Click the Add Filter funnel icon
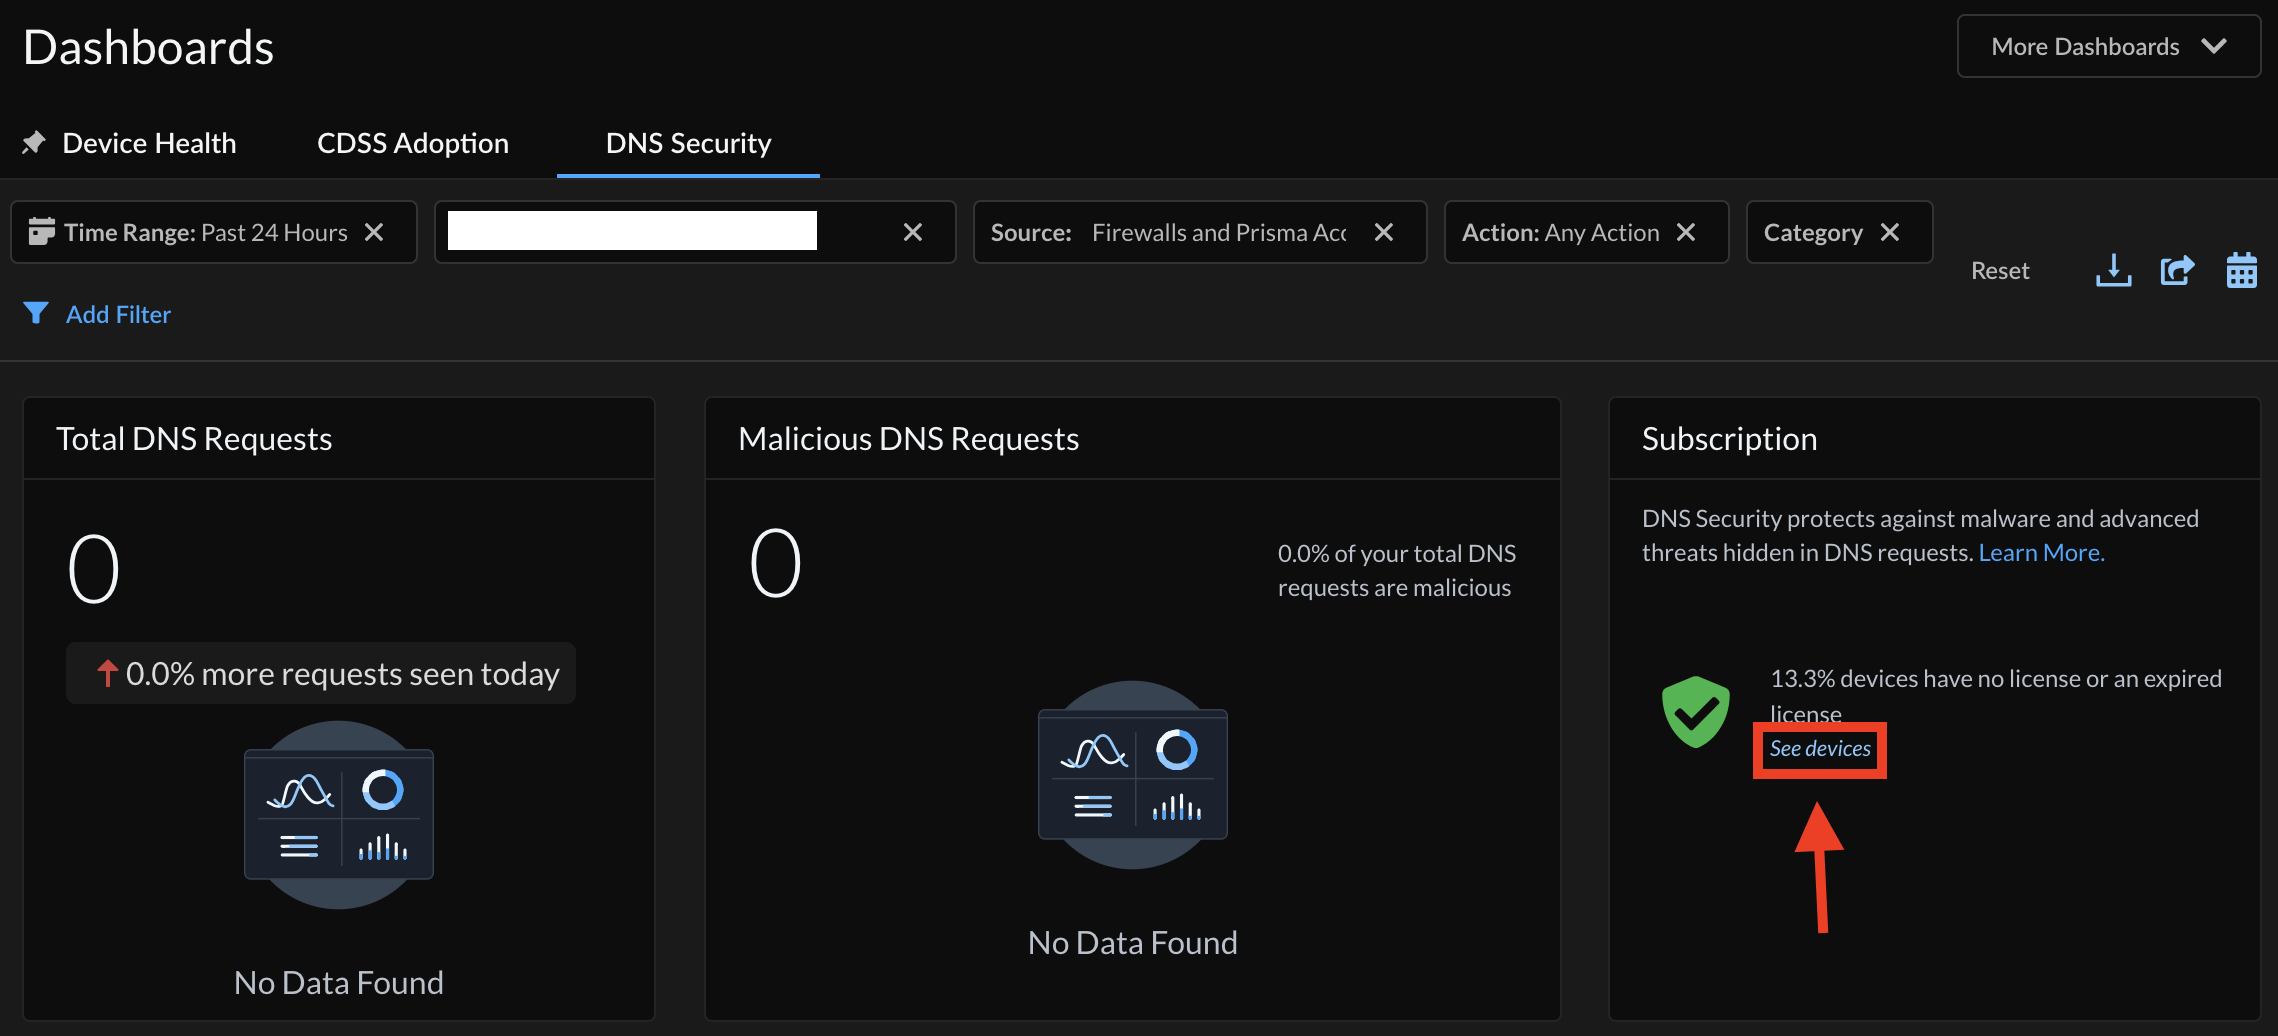The height and width of the screenshot is (1036, 2278). (x=37, y=313)
